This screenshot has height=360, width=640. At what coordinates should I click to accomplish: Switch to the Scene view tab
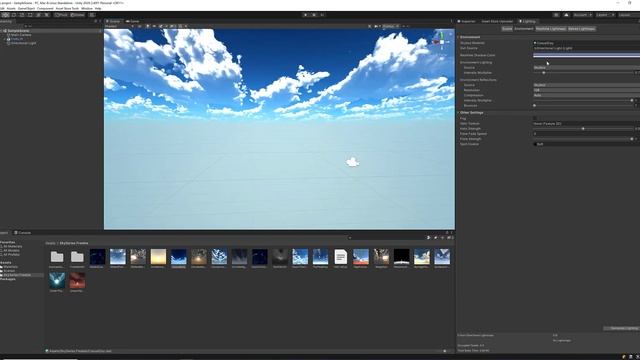coord(113,21)
